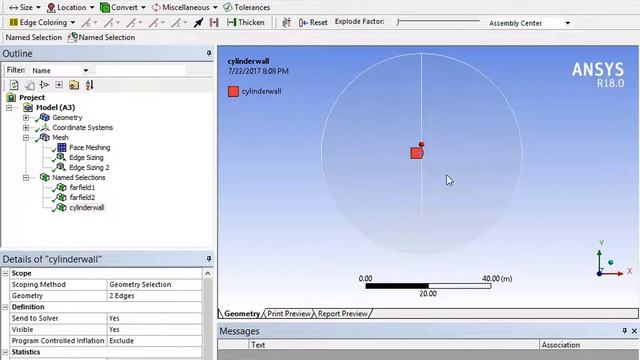This screenshot has height=360, width=640.
Task: Click the Visible Yes value
Action: click(154, 329)
